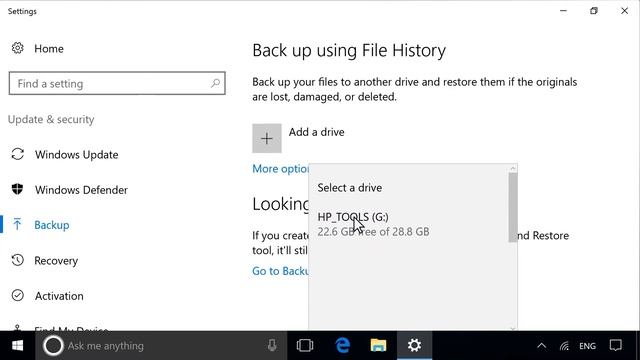The height and width of the screenshot is (360, 640).
Task: Open Windows Defender section
Action: tap(81, 190)
